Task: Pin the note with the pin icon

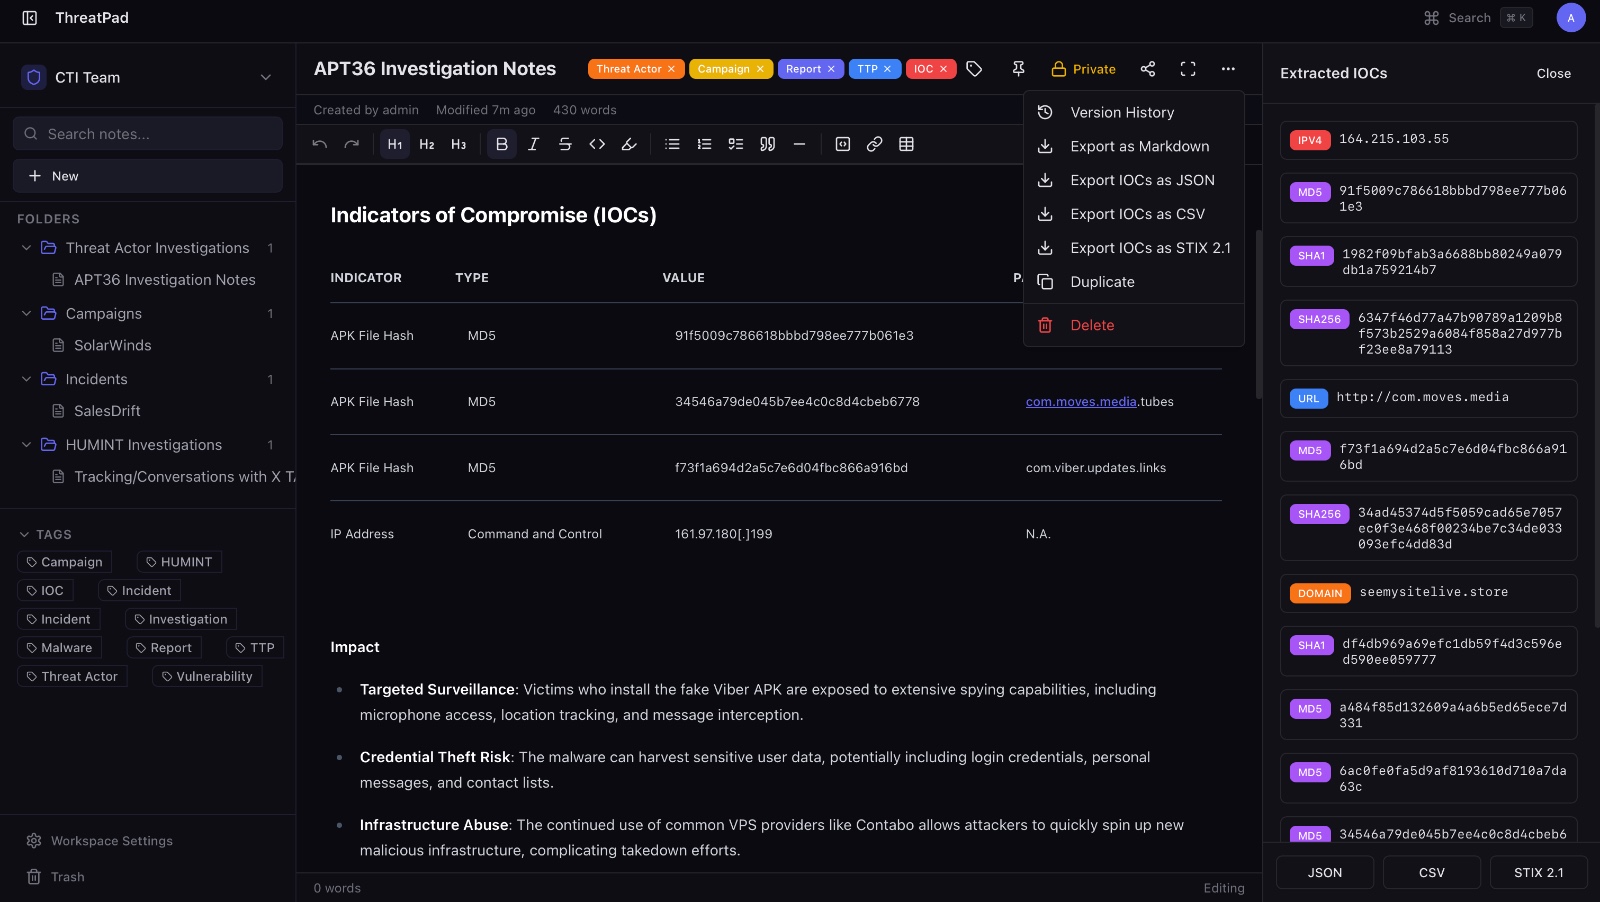Action: tap(1018, 69)
